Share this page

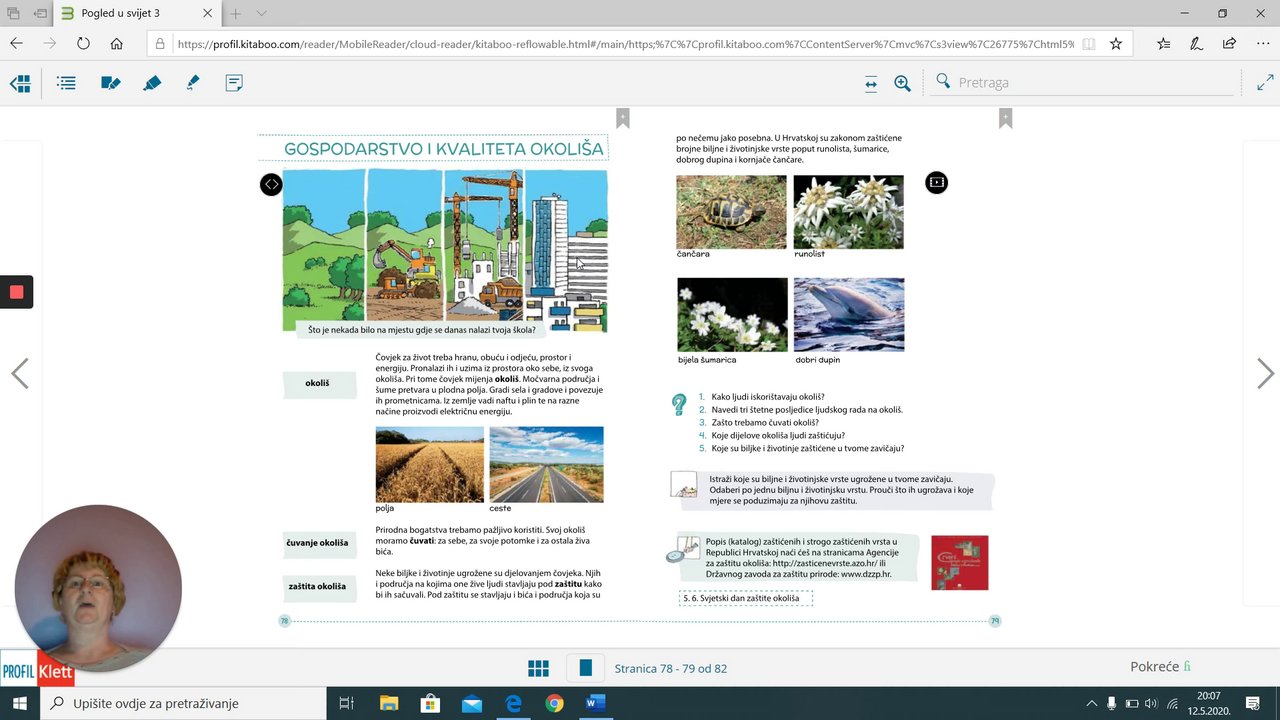[x=1229, y=44]
